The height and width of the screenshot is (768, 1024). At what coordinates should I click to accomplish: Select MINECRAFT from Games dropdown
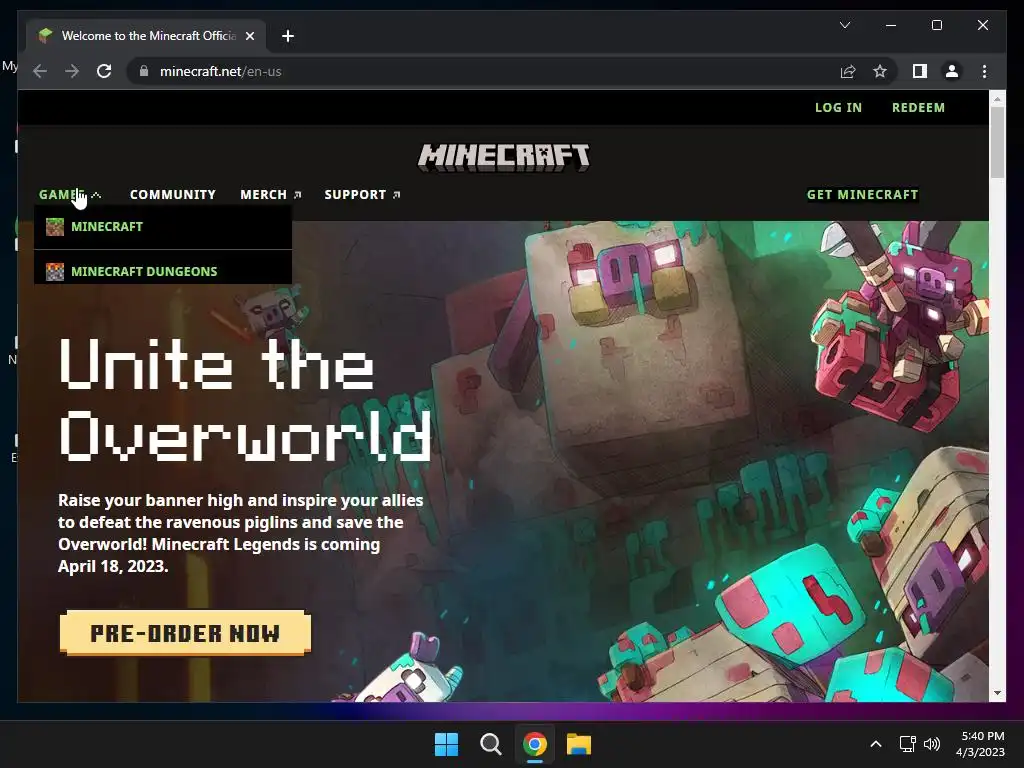[x=163, y=227]
